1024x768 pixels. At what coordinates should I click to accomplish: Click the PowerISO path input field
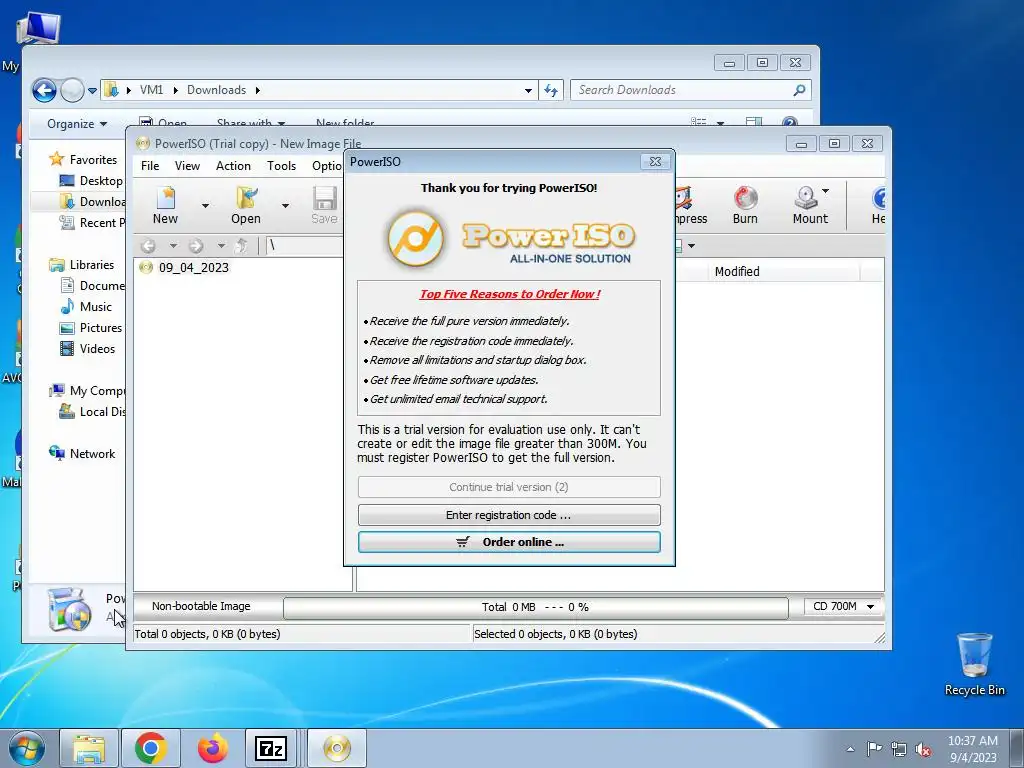tap(304, 246)
